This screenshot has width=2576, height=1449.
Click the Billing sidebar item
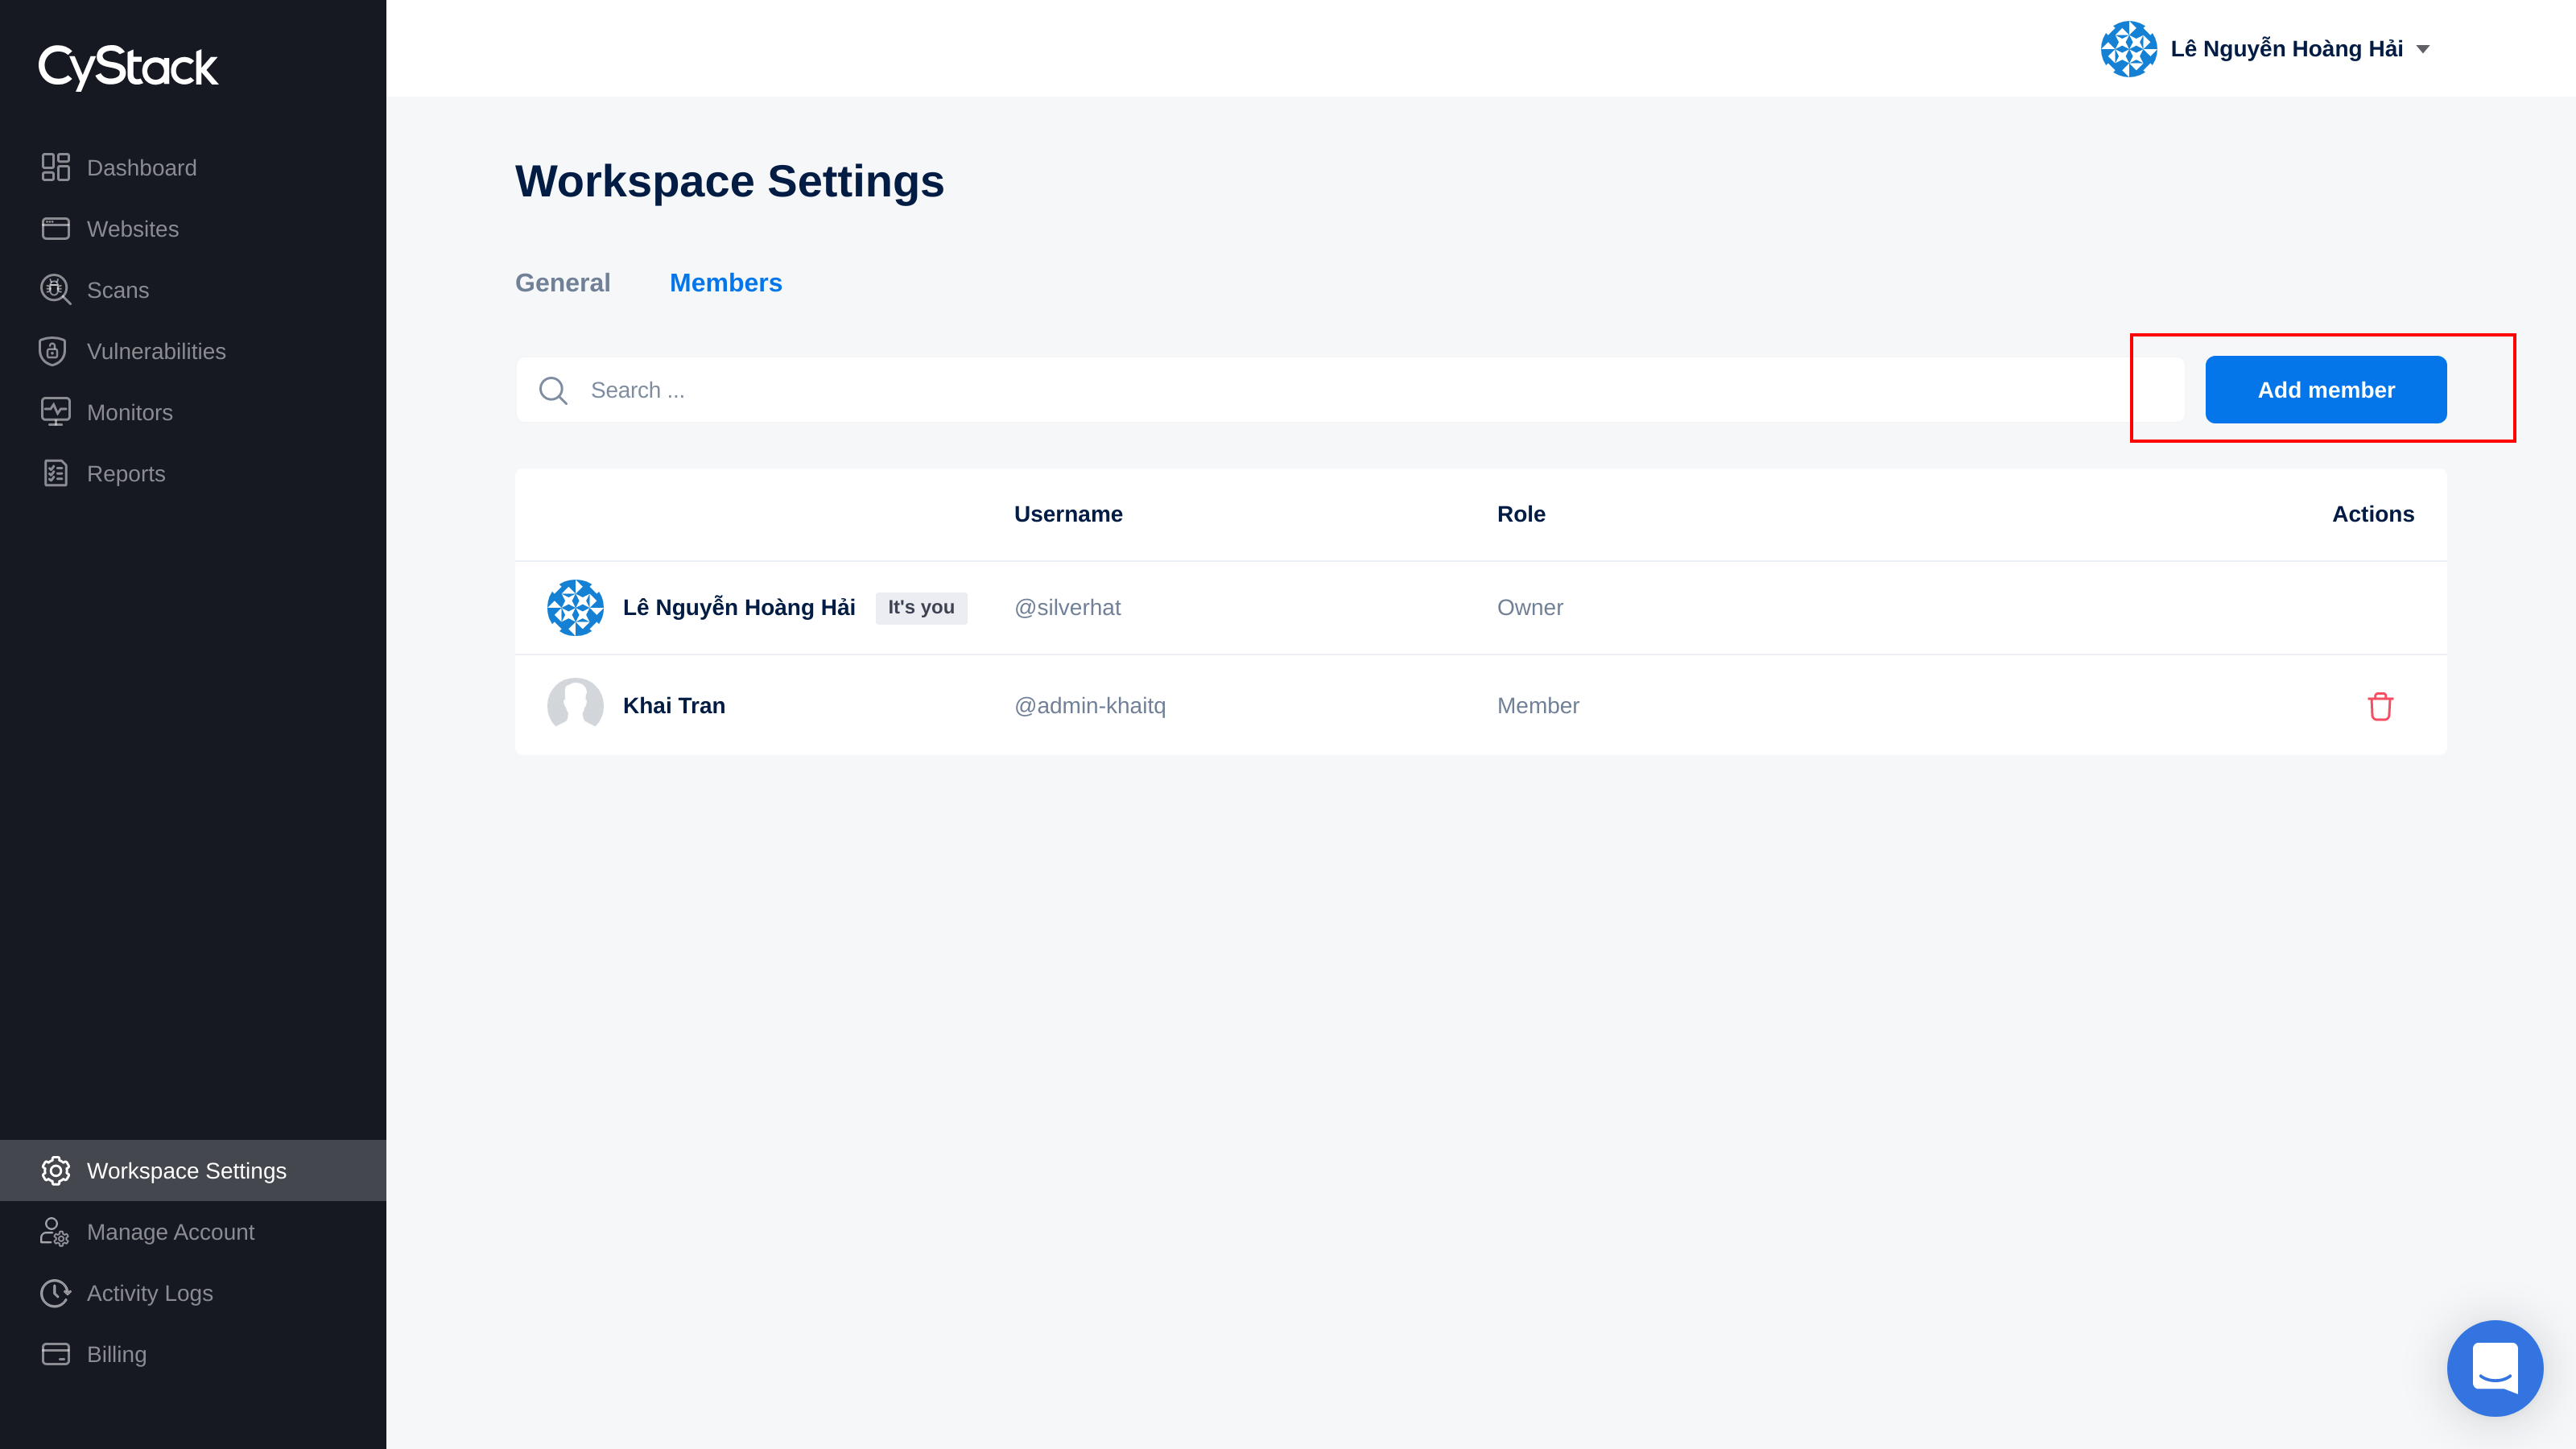point(117,1353)
